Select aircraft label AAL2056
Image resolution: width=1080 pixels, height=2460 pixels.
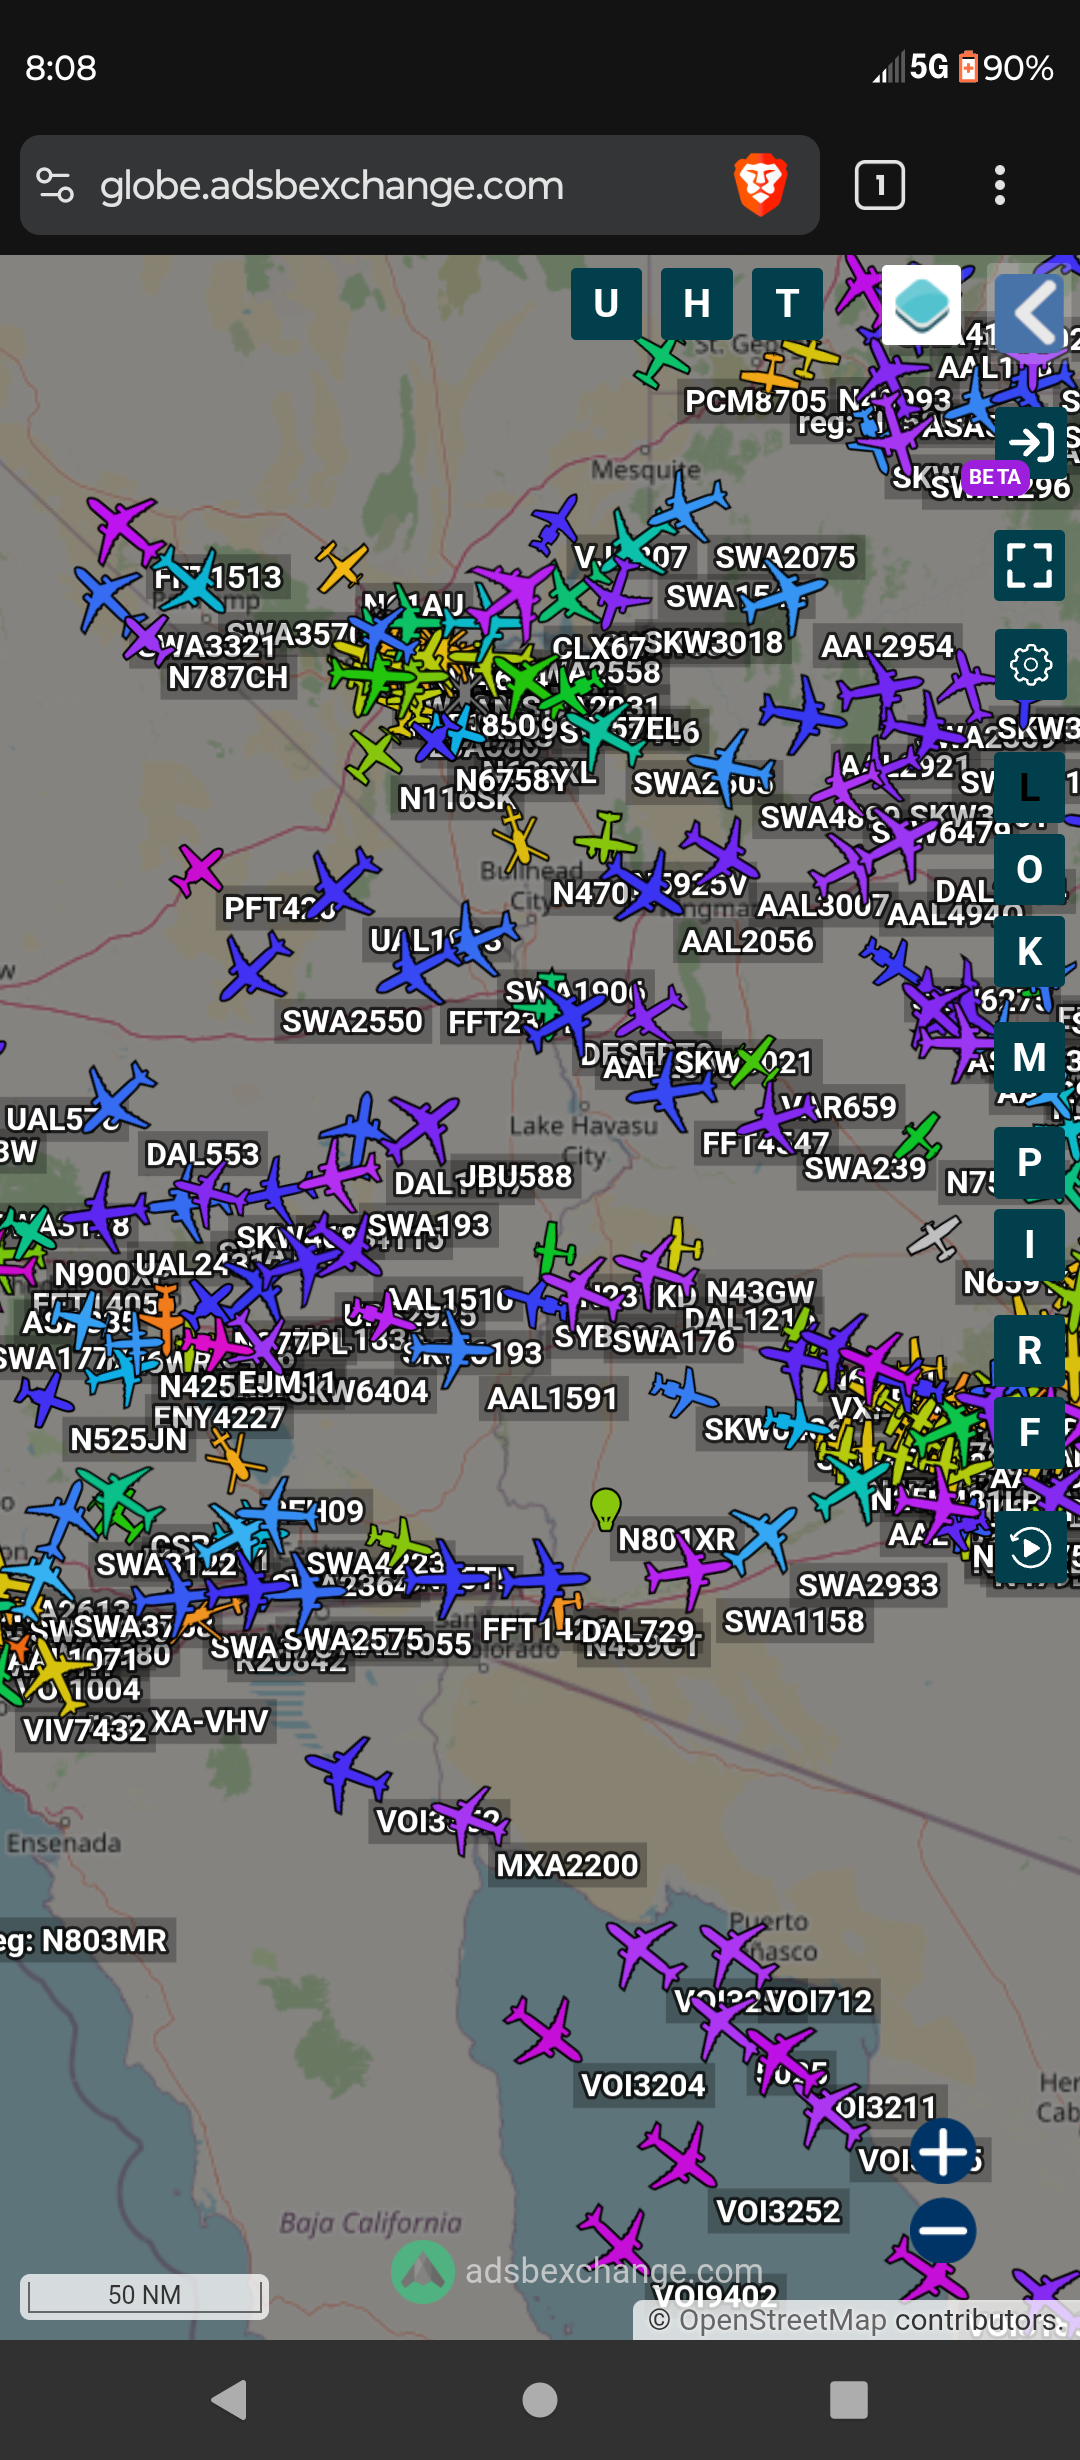748,941
